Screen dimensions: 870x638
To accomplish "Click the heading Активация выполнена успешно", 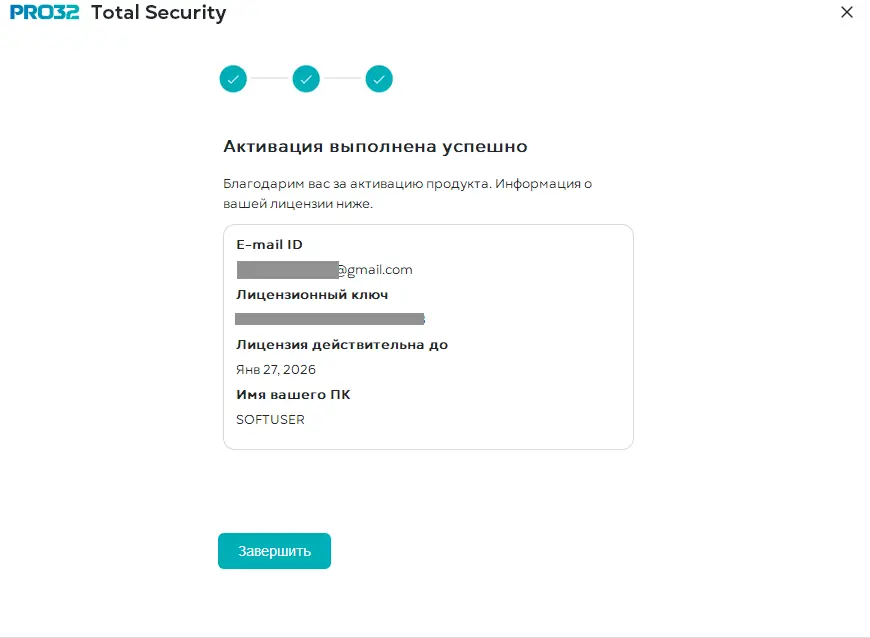I will pos(375,146).
